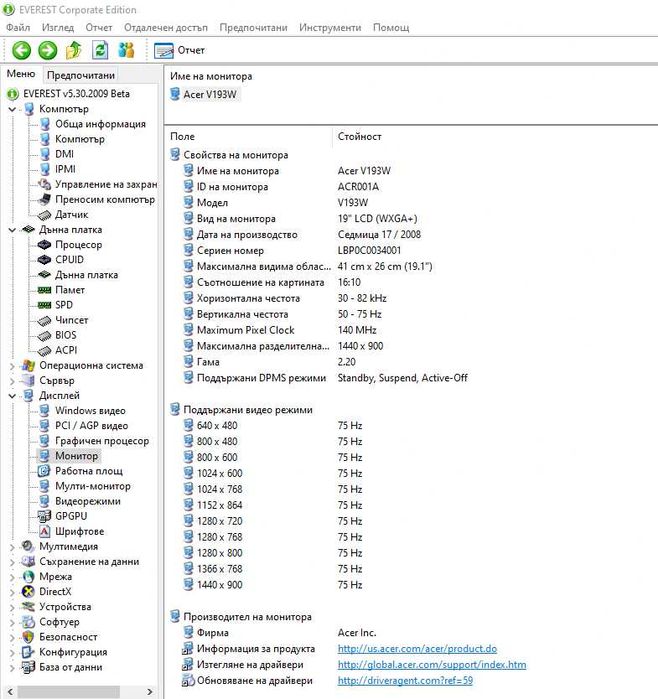Click the Up one level toolbar icon
The width and height of the screenshot is (658, 699).
tap(73, 50)
